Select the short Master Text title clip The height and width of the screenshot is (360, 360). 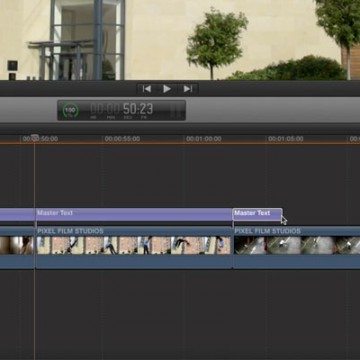[257, 215]
